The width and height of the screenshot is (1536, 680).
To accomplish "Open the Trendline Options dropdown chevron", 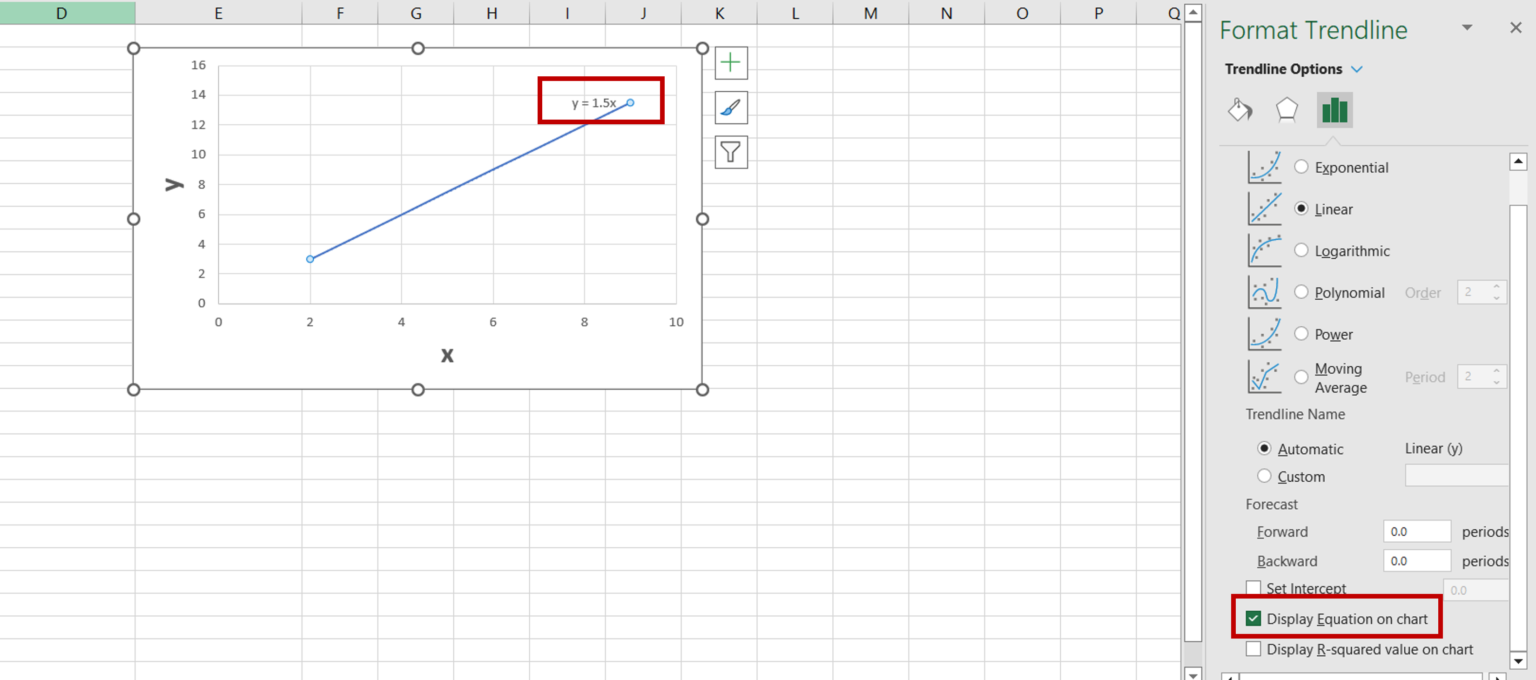I will (x=1357, y=68).
